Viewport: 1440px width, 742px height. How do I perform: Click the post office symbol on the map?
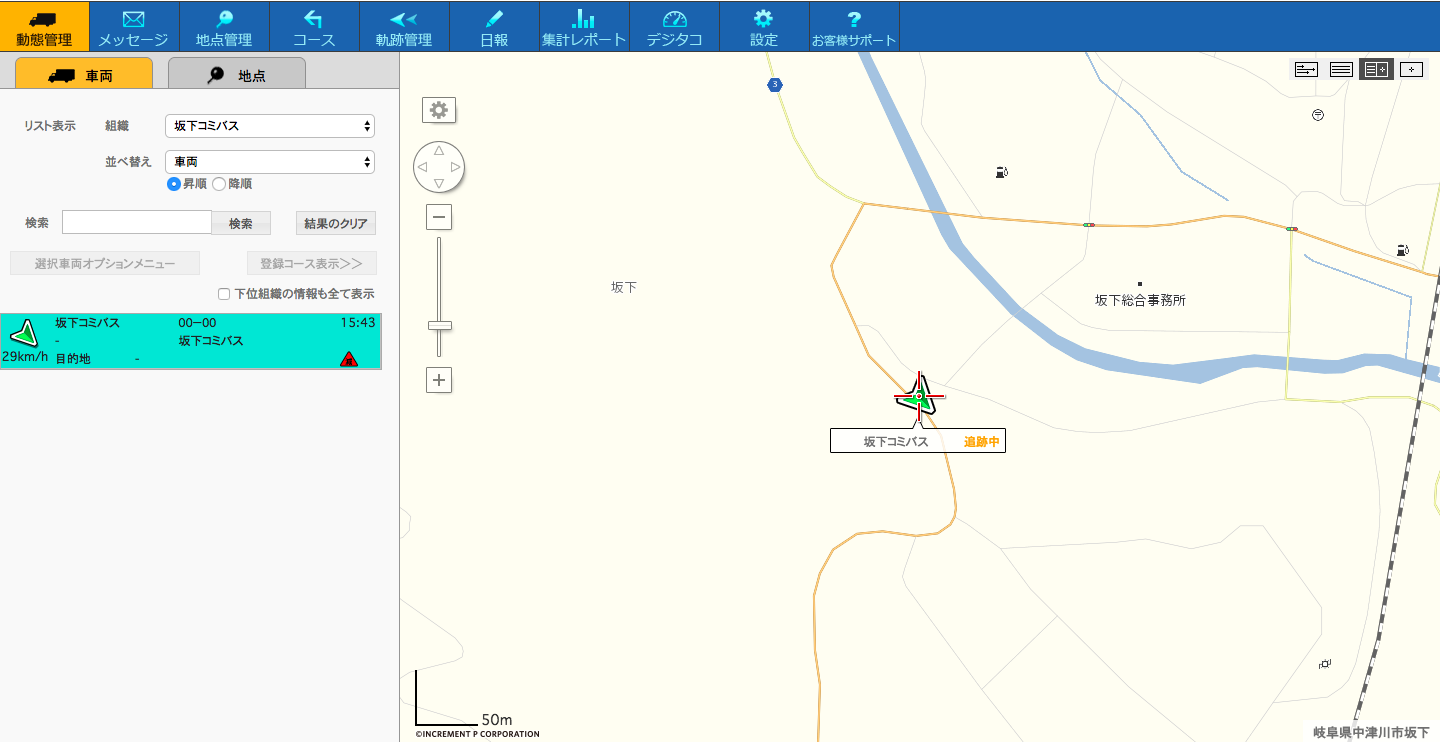tap(1318, 115)
